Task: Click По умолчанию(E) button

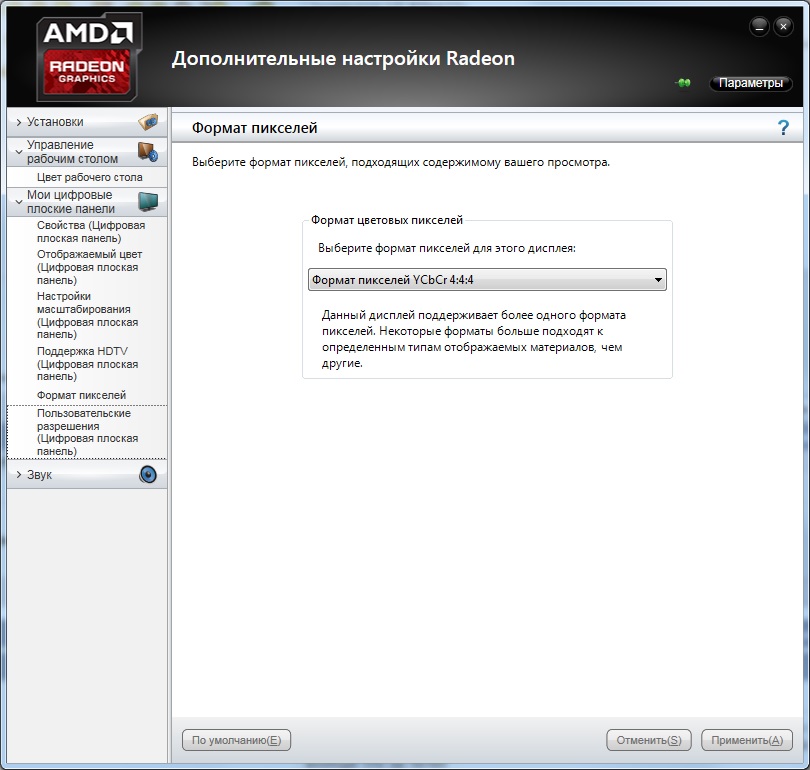Action: pyautogui.click(x=237, y=740)
